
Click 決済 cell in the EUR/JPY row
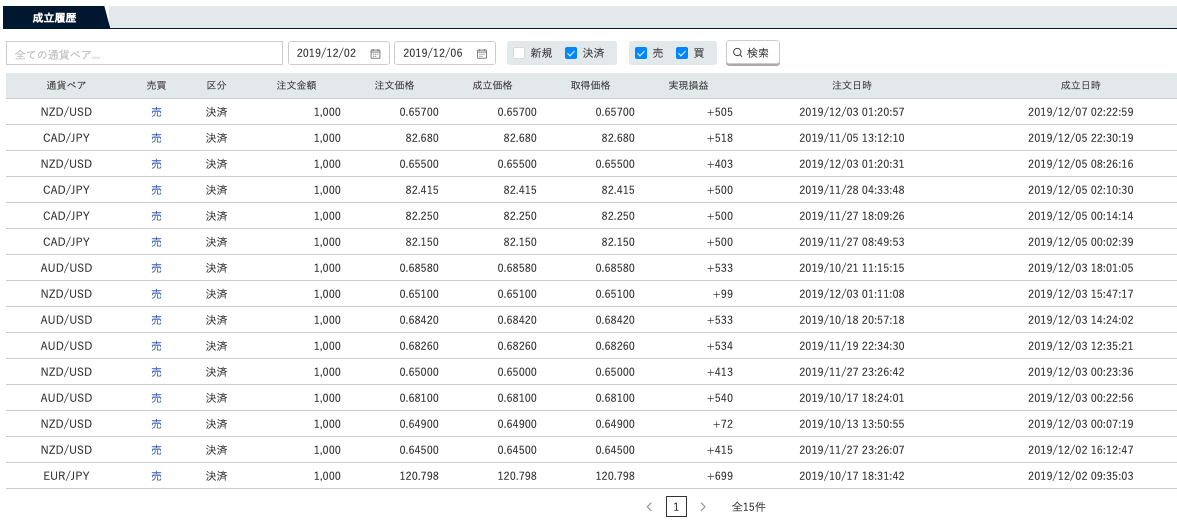coord(216,476)
